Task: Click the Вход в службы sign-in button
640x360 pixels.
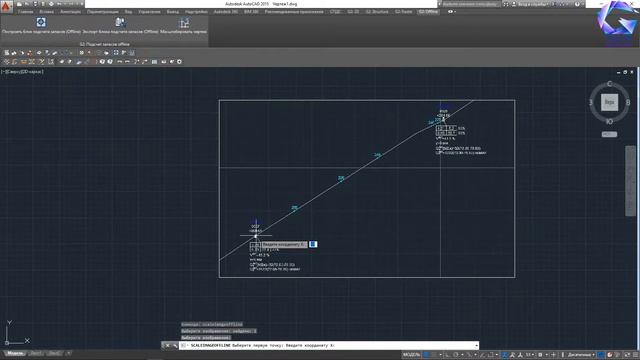Action: [x=531, y=4]
